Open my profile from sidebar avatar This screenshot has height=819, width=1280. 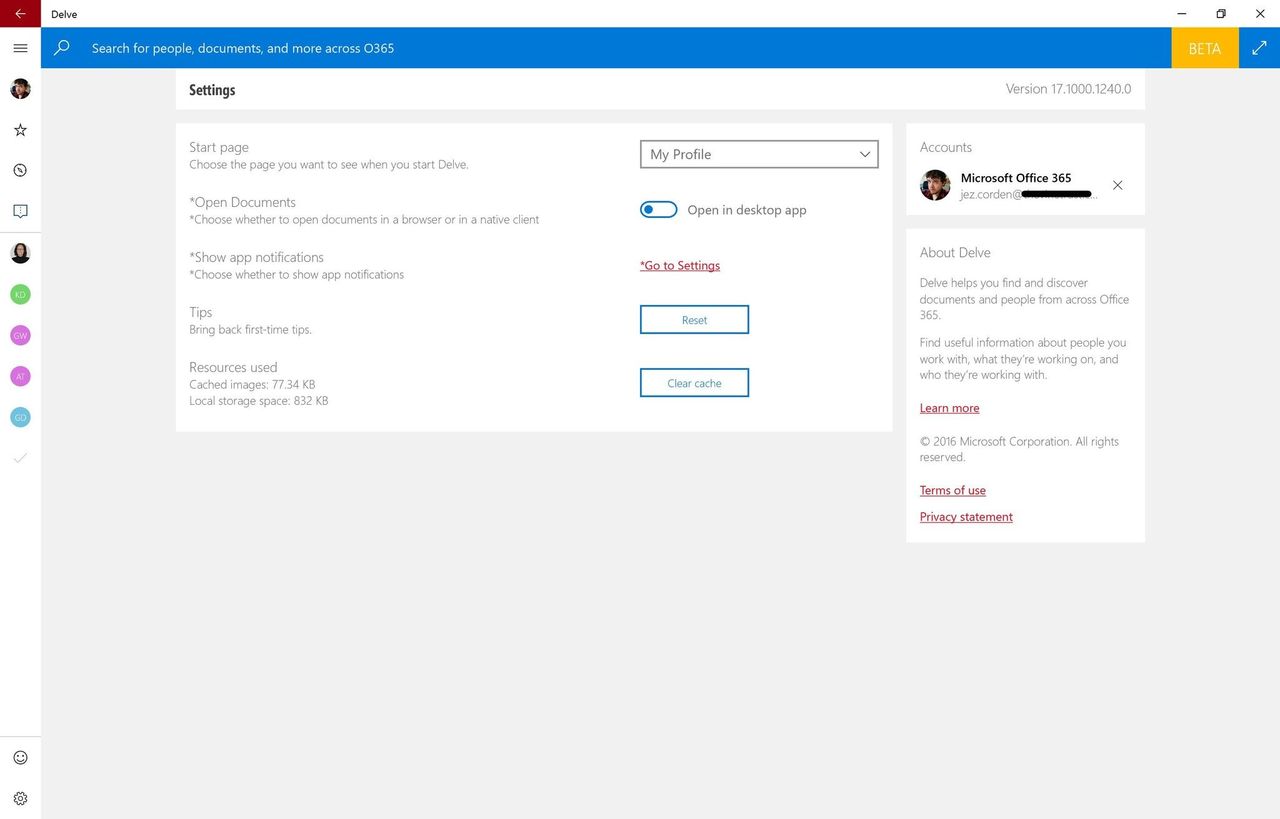point(20,89)
